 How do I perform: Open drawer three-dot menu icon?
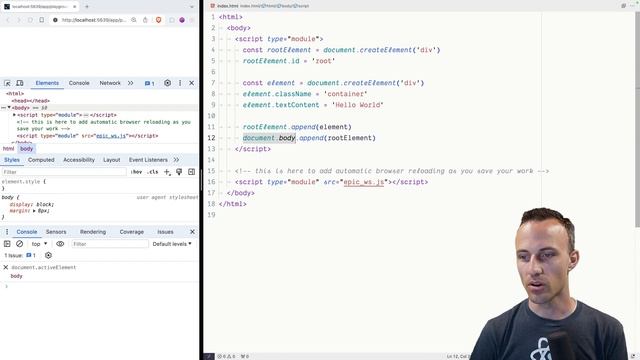[x=7, y=231]
